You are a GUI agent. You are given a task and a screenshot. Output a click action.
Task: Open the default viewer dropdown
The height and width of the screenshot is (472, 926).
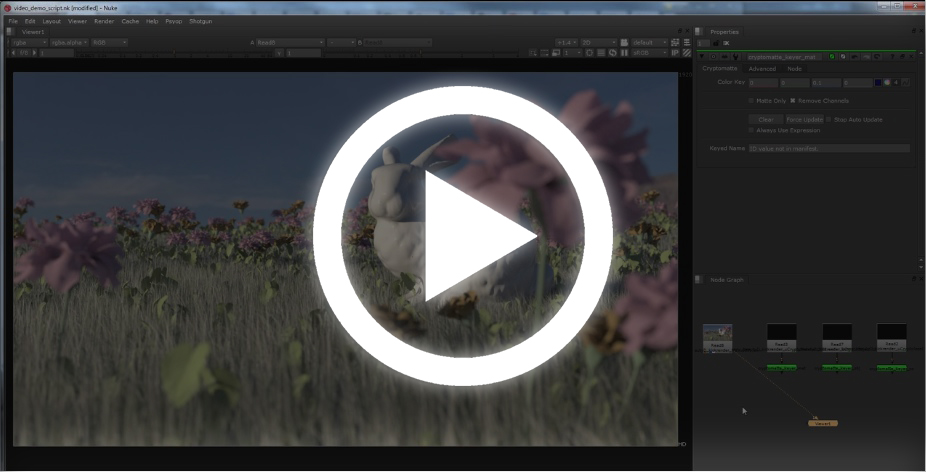pos(649,43)
